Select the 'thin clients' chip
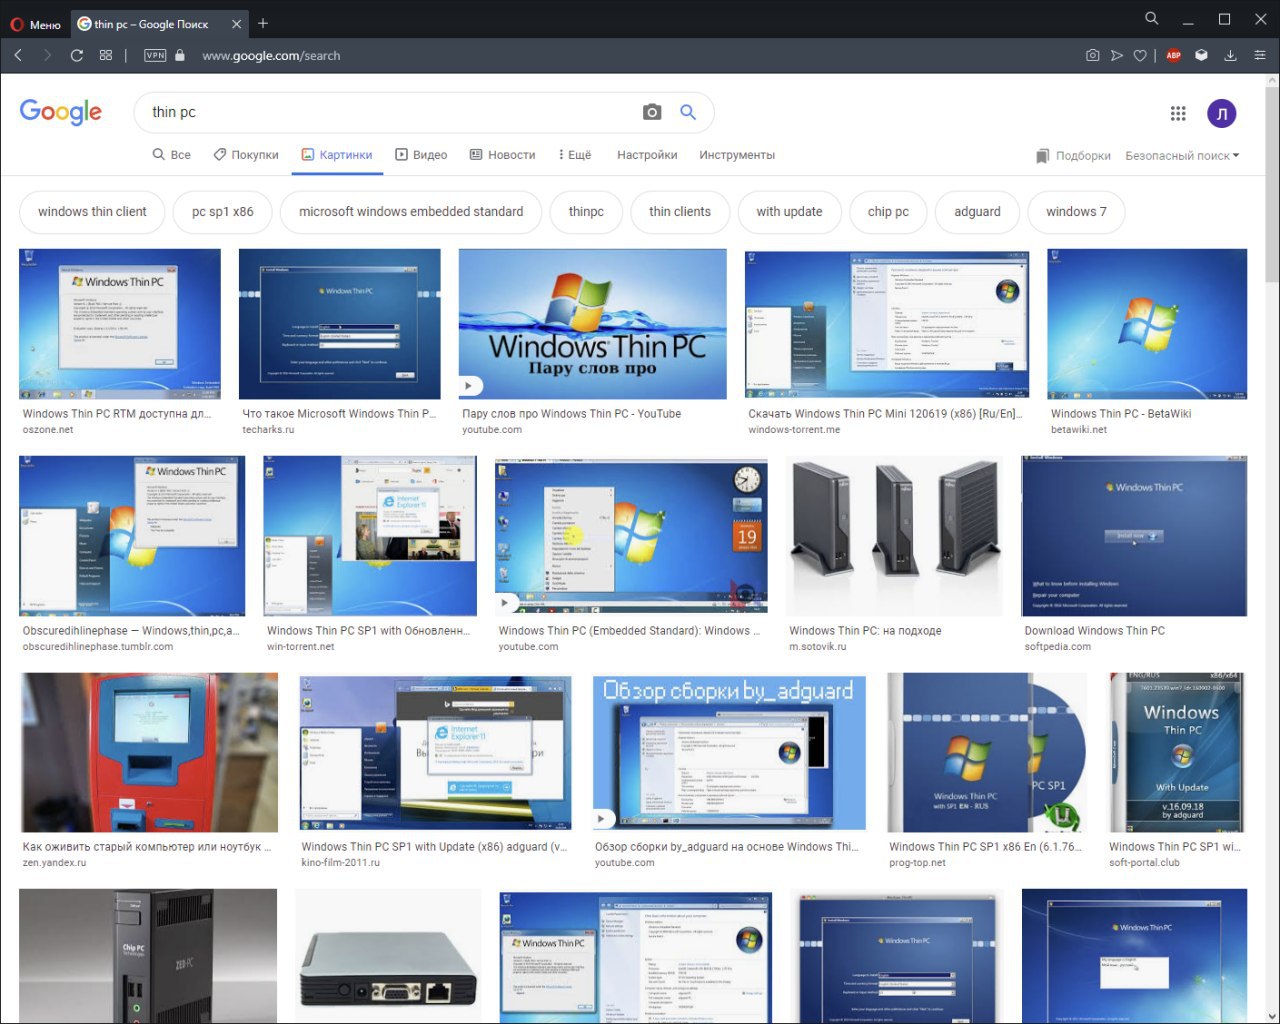 [680, 212]
